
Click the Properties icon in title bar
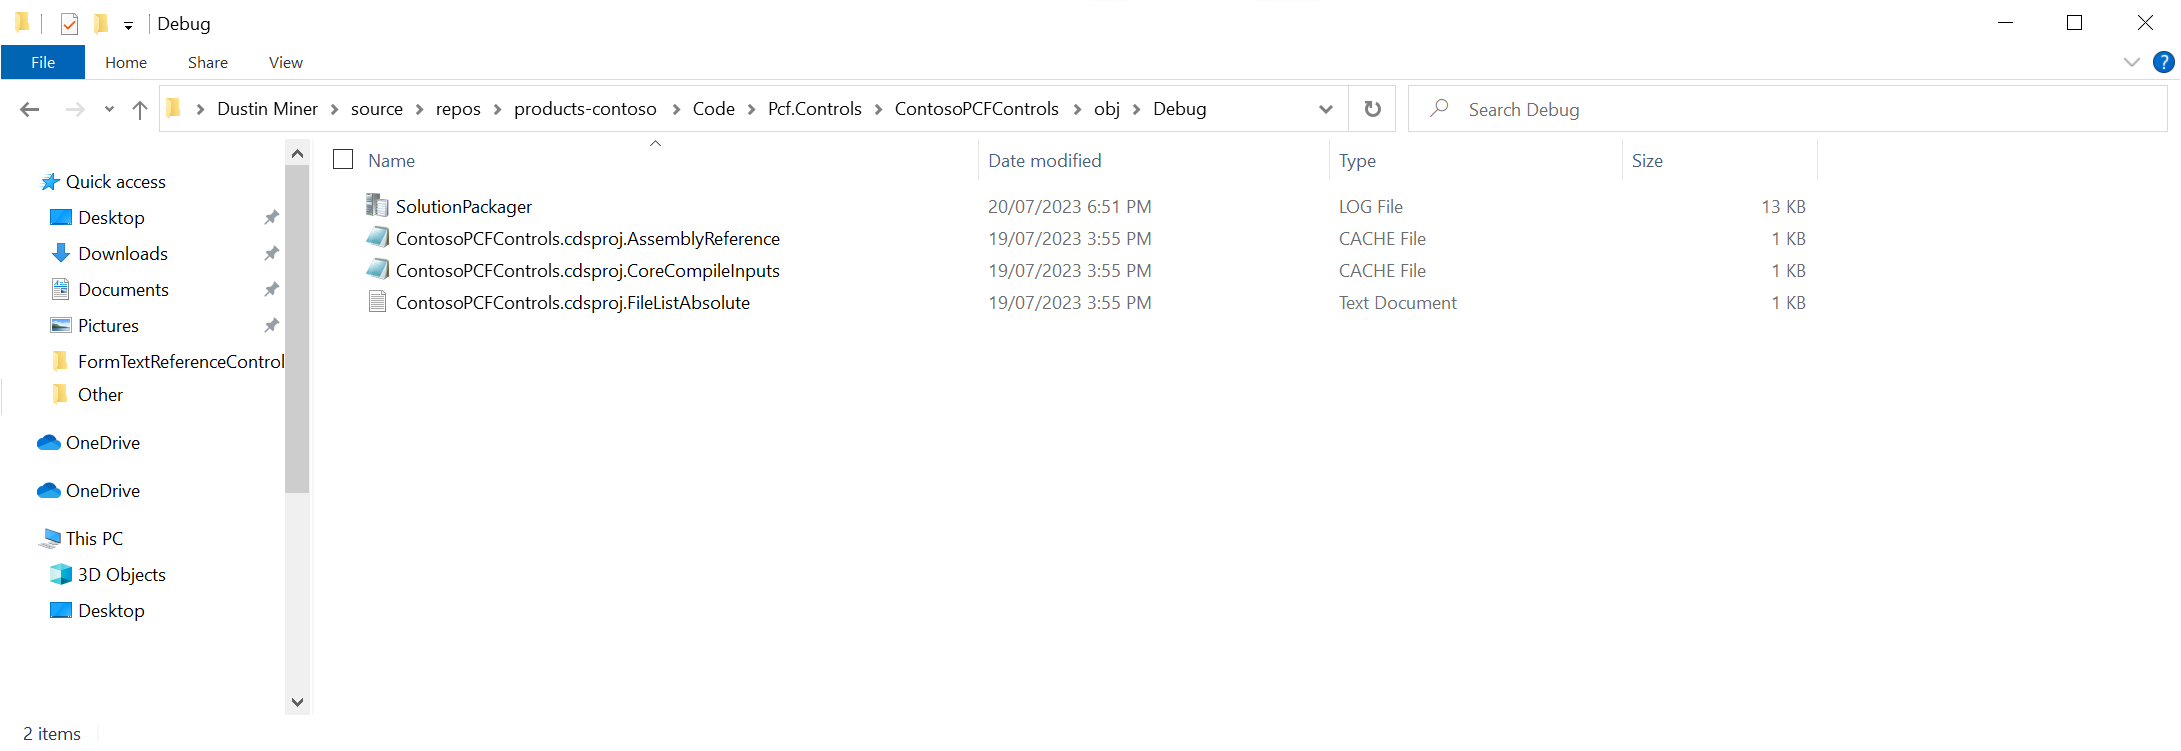(69, 23)
